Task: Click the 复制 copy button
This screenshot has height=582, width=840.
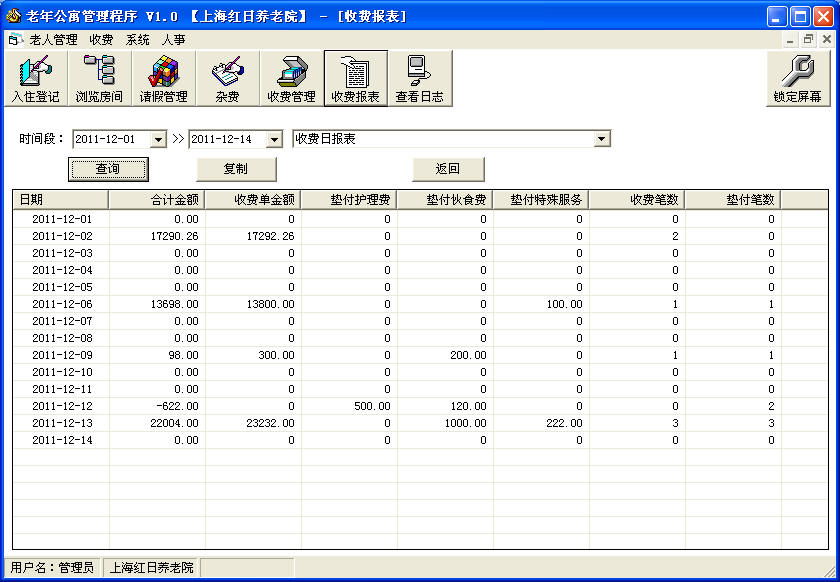Action: pyautogui.click(x=236, y=169)
